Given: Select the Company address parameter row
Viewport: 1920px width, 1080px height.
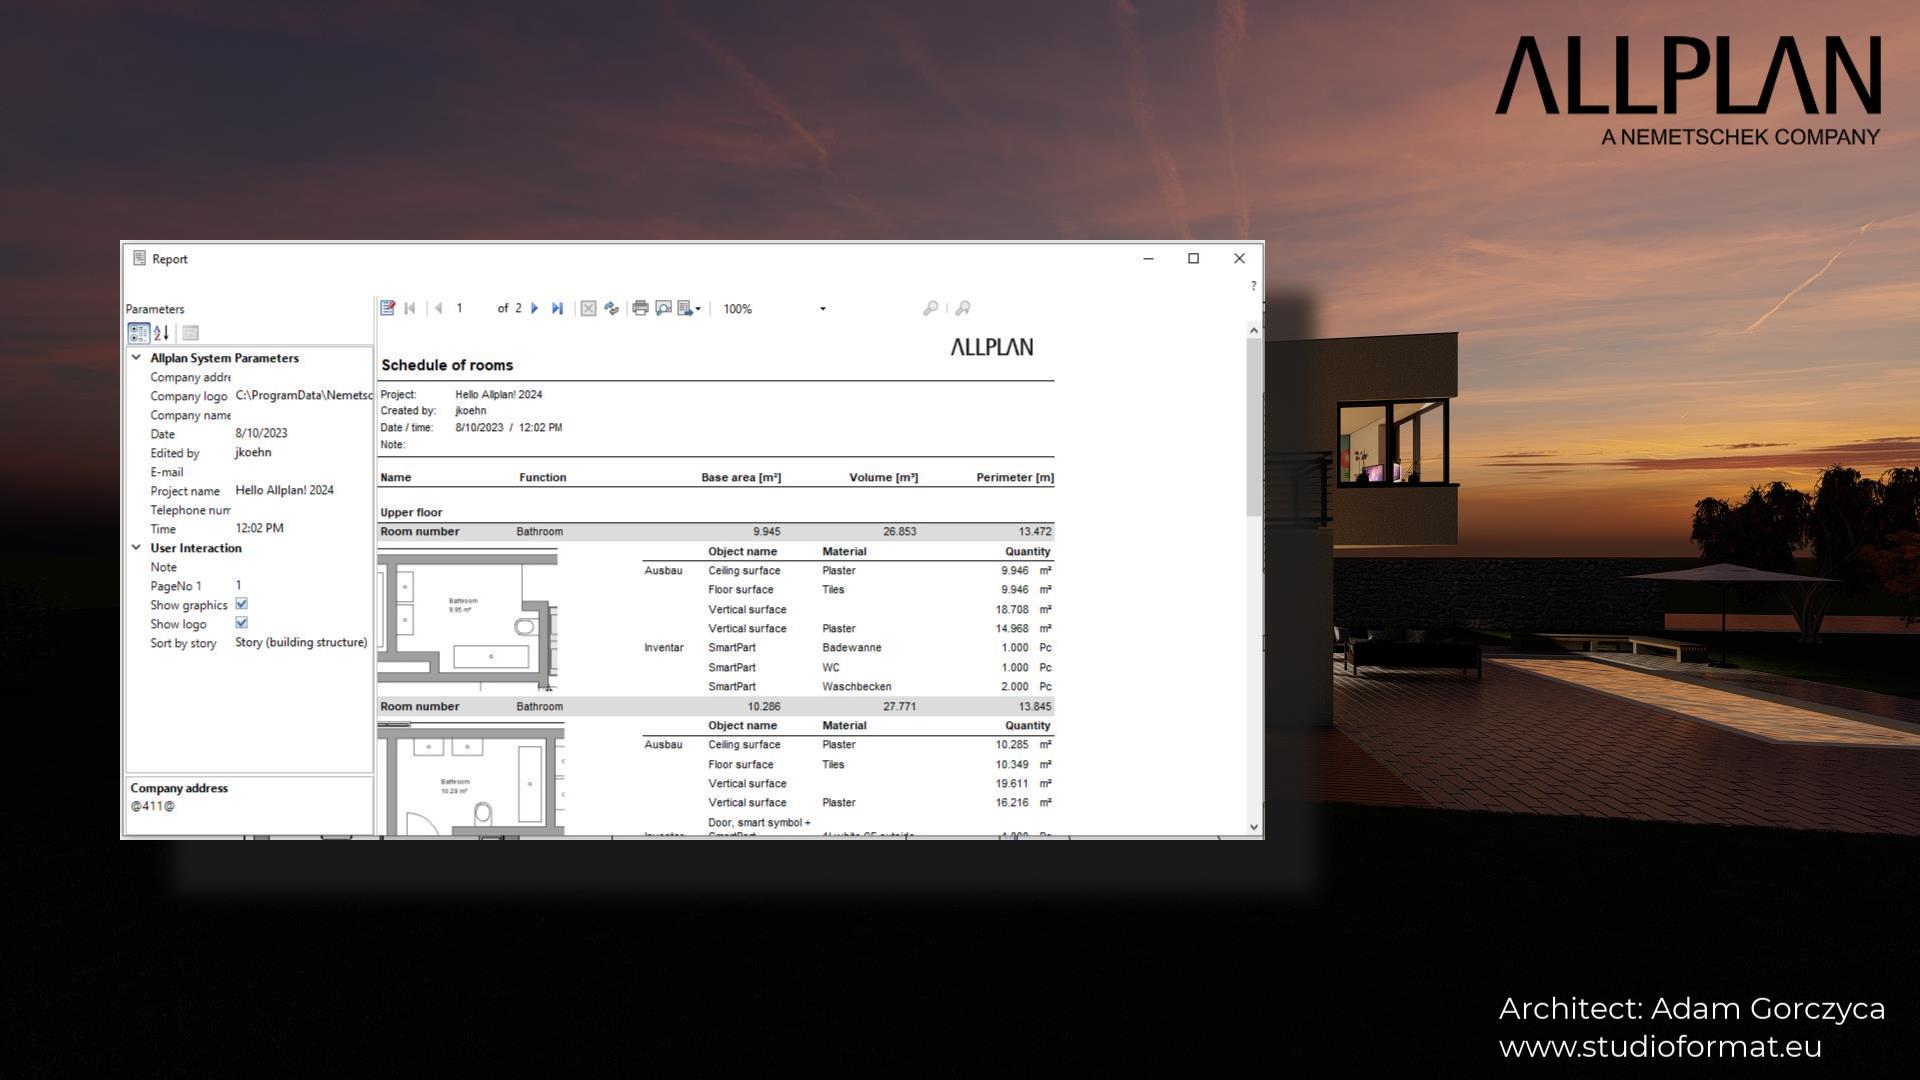Looking at the screenshot, I should pyautogui.click(x=250, y=377).
